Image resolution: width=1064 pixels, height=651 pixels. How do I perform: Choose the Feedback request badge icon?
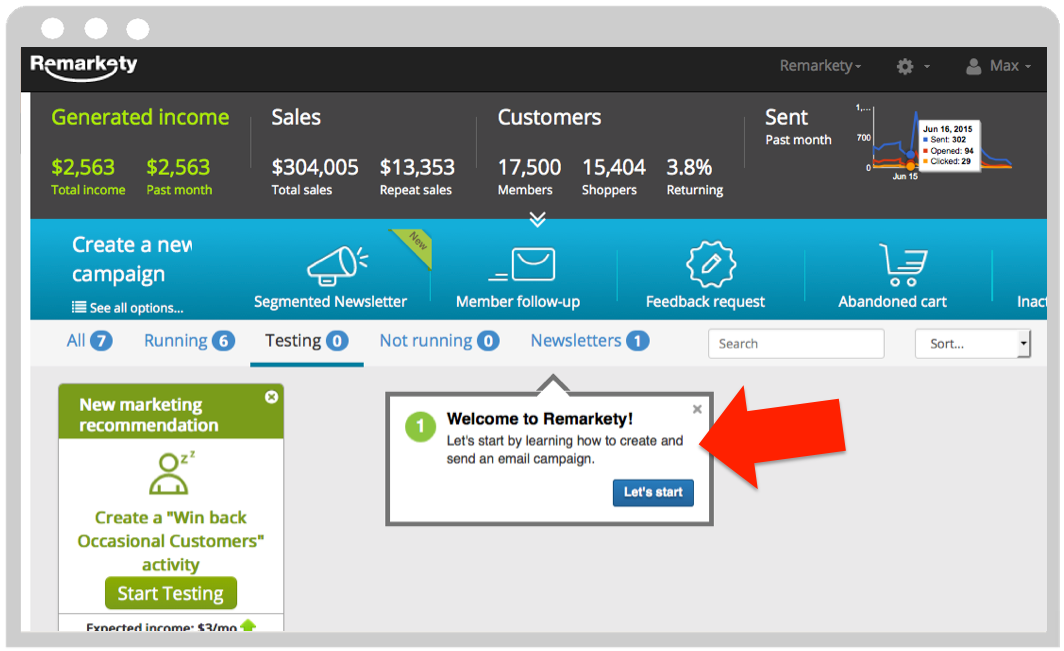[x=710, y=265]
